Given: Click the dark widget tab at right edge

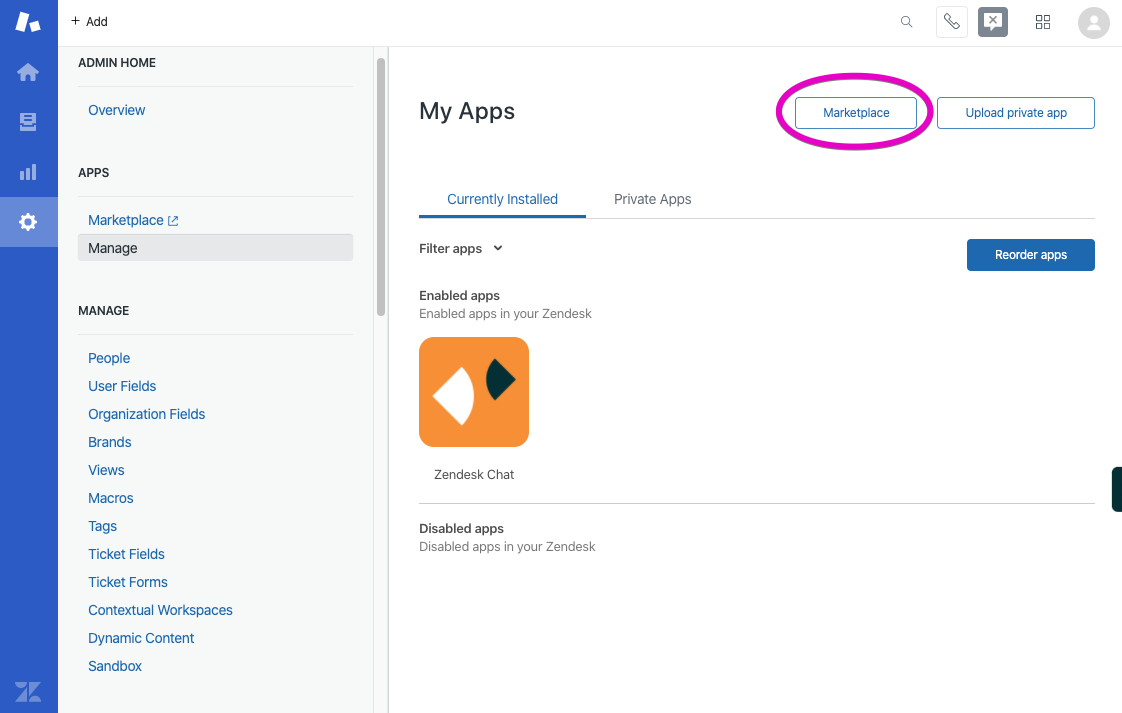Looking at the screenshot, I should point(1117,489).
